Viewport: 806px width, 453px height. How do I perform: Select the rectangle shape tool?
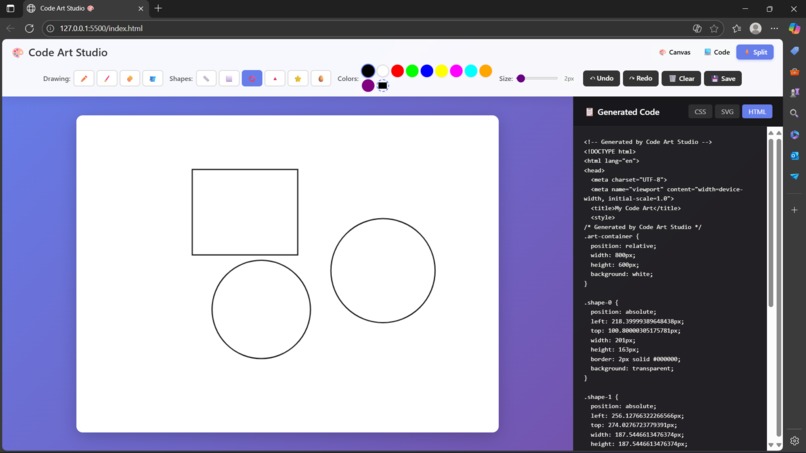point(229,79)
